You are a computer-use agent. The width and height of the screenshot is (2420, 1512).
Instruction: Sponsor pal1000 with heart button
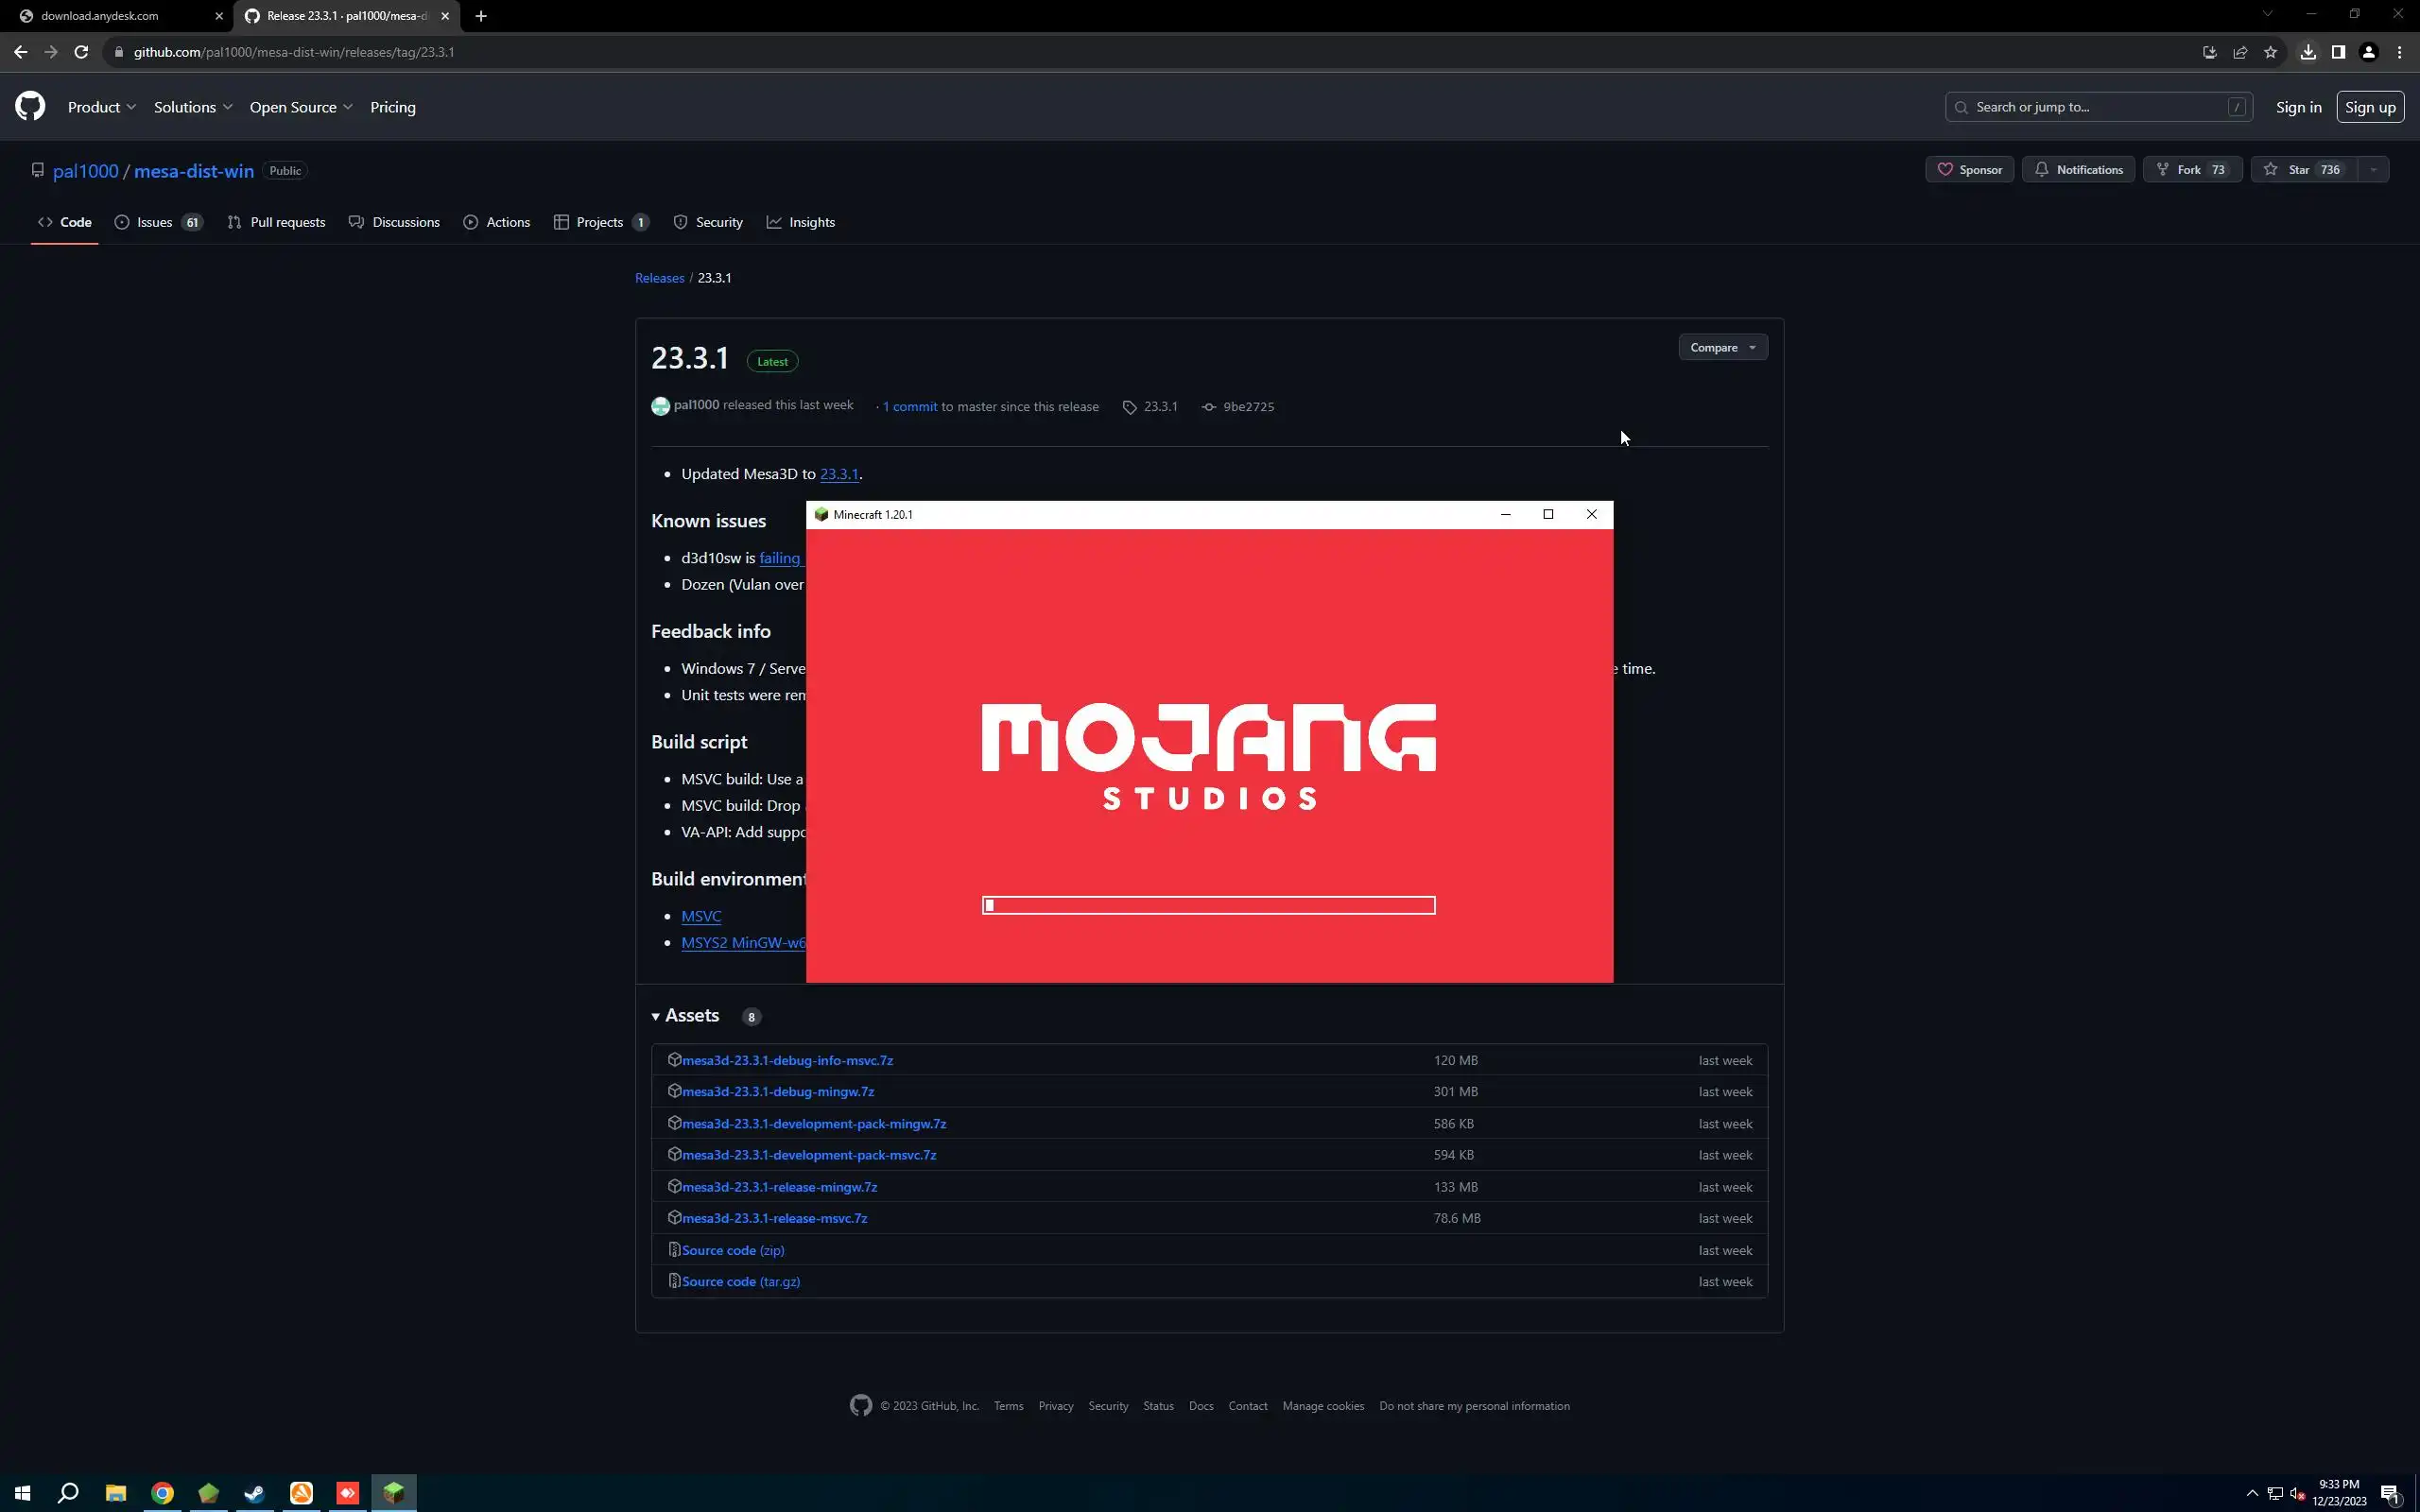1969,170
